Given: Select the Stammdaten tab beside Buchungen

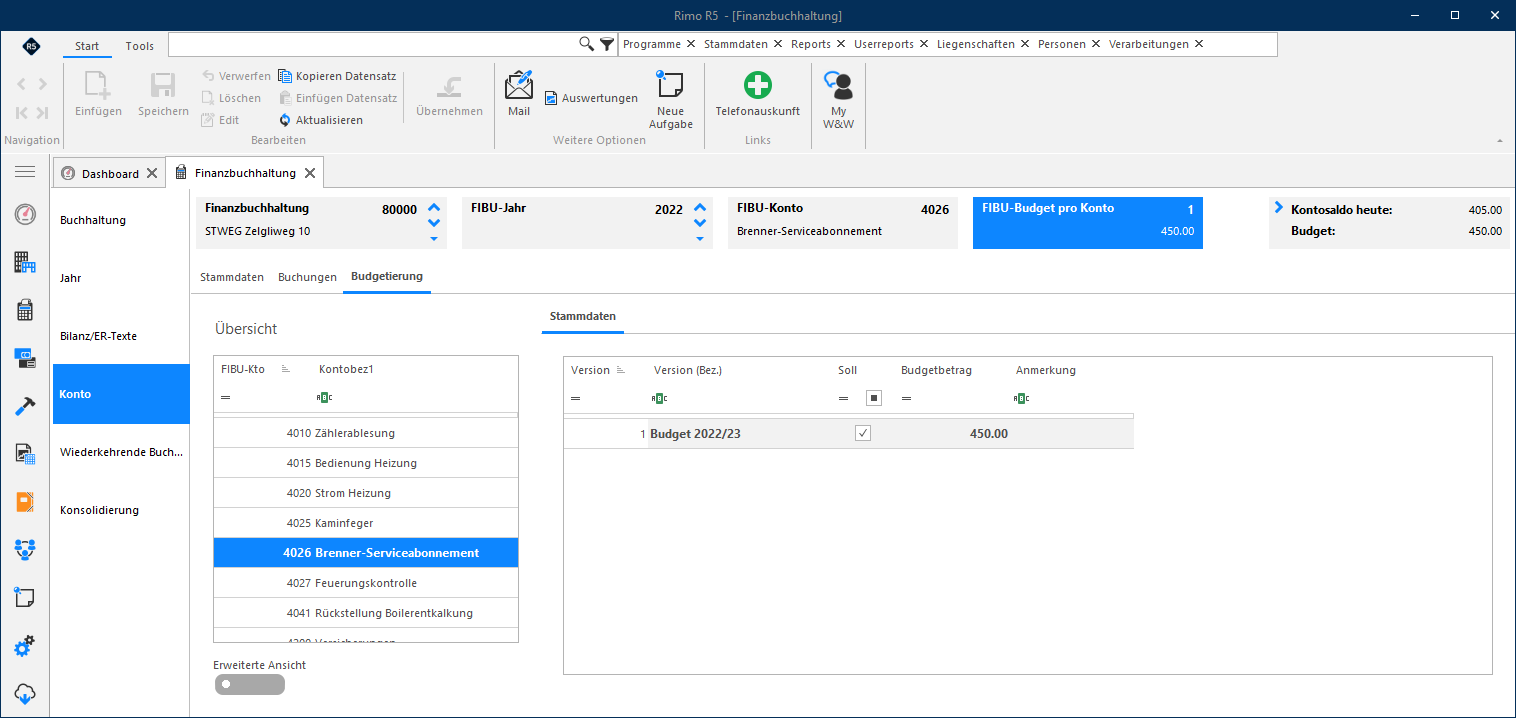Looking at the screenshot, I should (x=232, y=277).
